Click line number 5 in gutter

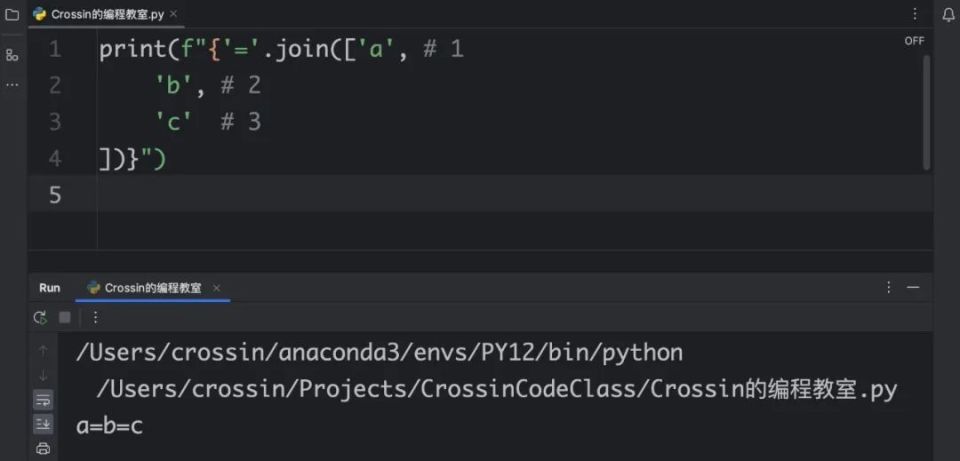click(55, 195)
